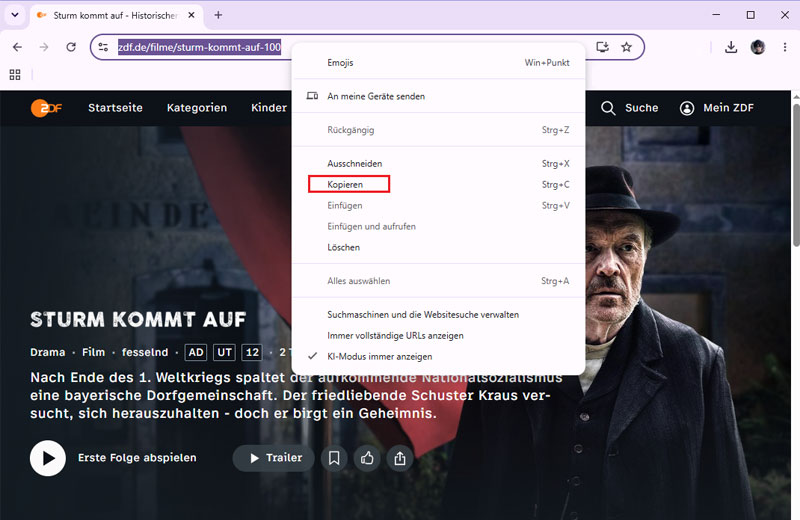Image resolution: width=800 pixels, height=520 pixels.
Task: Go back with the browser back arrow
Action: point(17,47)
